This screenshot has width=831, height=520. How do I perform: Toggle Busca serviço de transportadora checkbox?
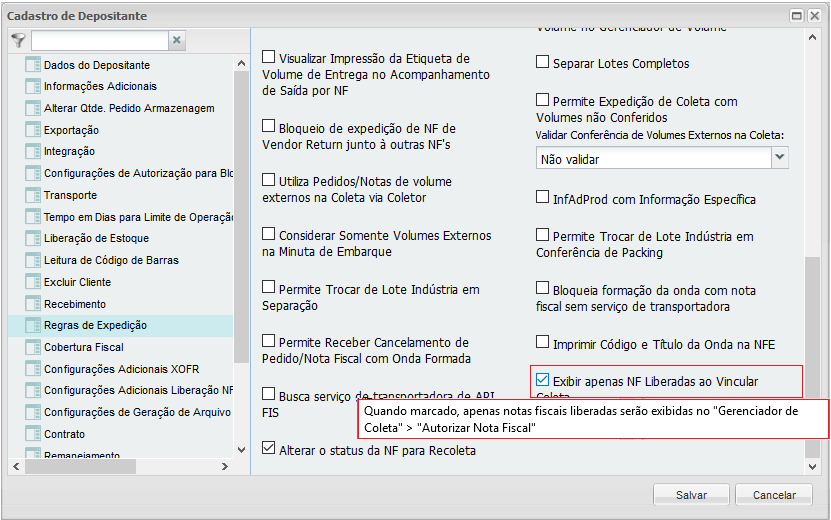pyautogui.click(x=269, y=394)
